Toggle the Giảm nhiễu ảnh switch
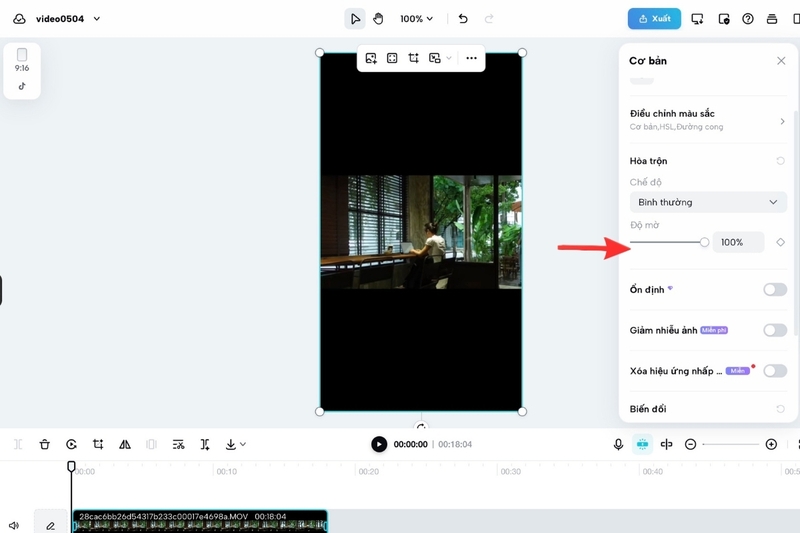Screen dimensions: 800x533 point(775,331)
